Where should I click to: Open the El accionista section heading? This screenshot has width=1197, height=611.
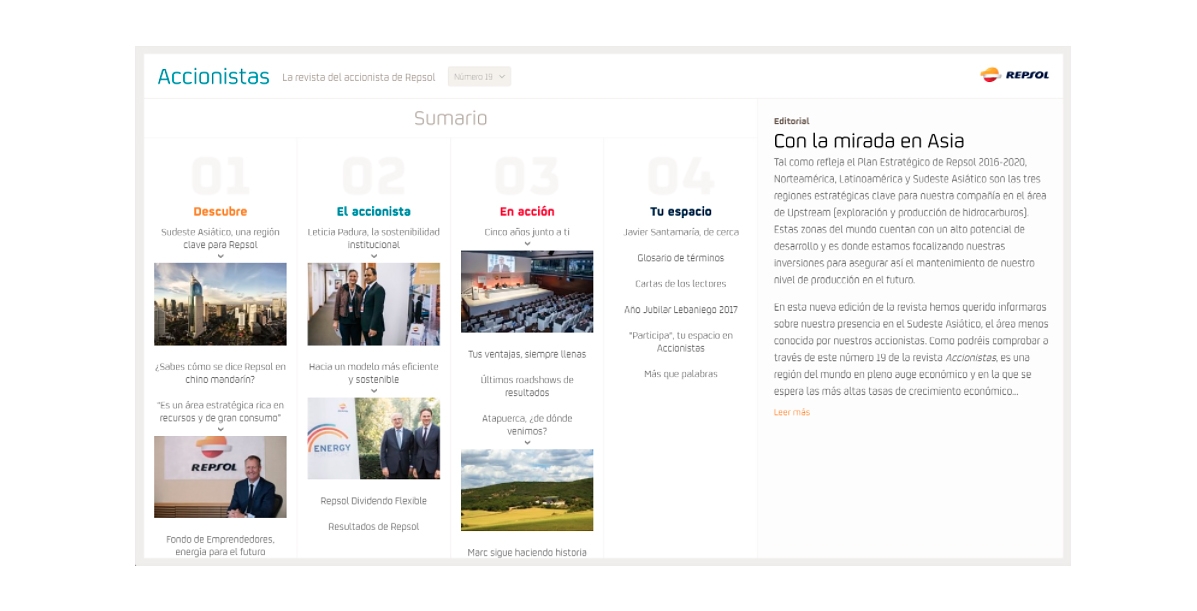pyautogui.click(x=373, y=212)
